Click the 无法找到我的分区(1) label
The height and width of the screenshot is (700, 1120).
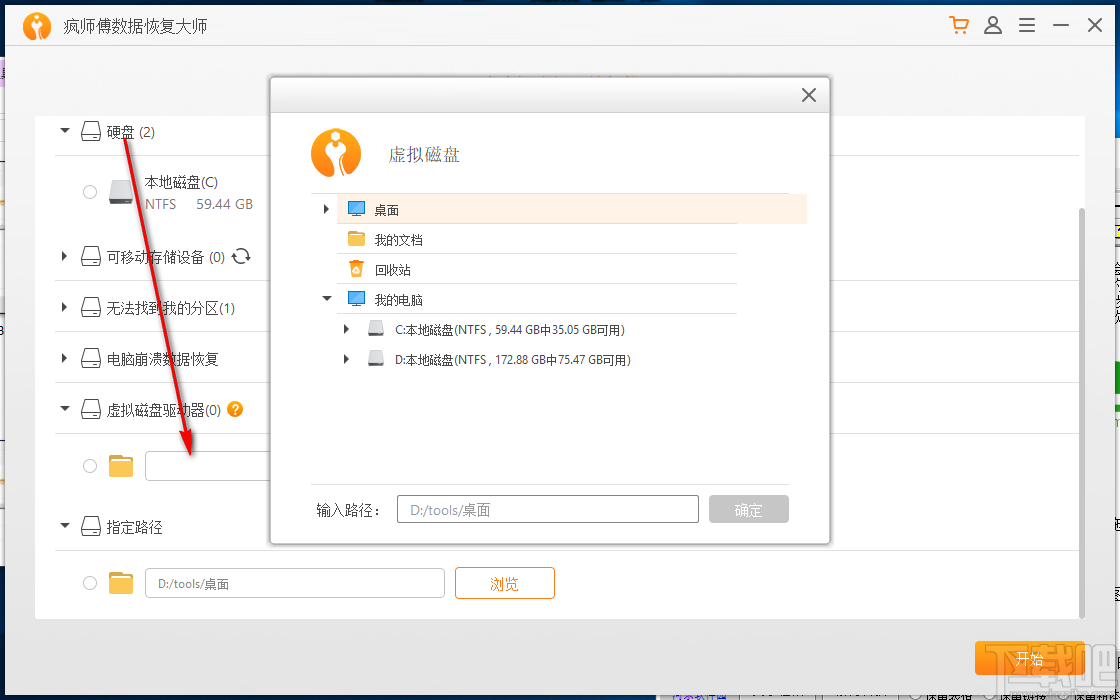click(x=171, y=308)
